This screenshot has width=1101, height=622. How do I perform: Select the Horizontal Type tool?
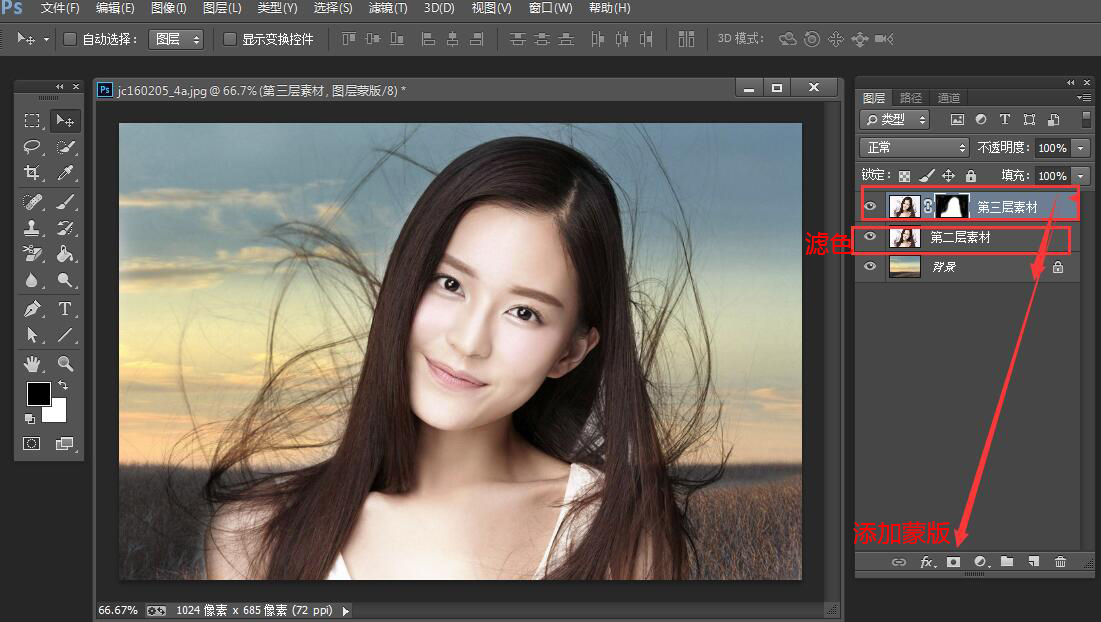coord(65,309)
